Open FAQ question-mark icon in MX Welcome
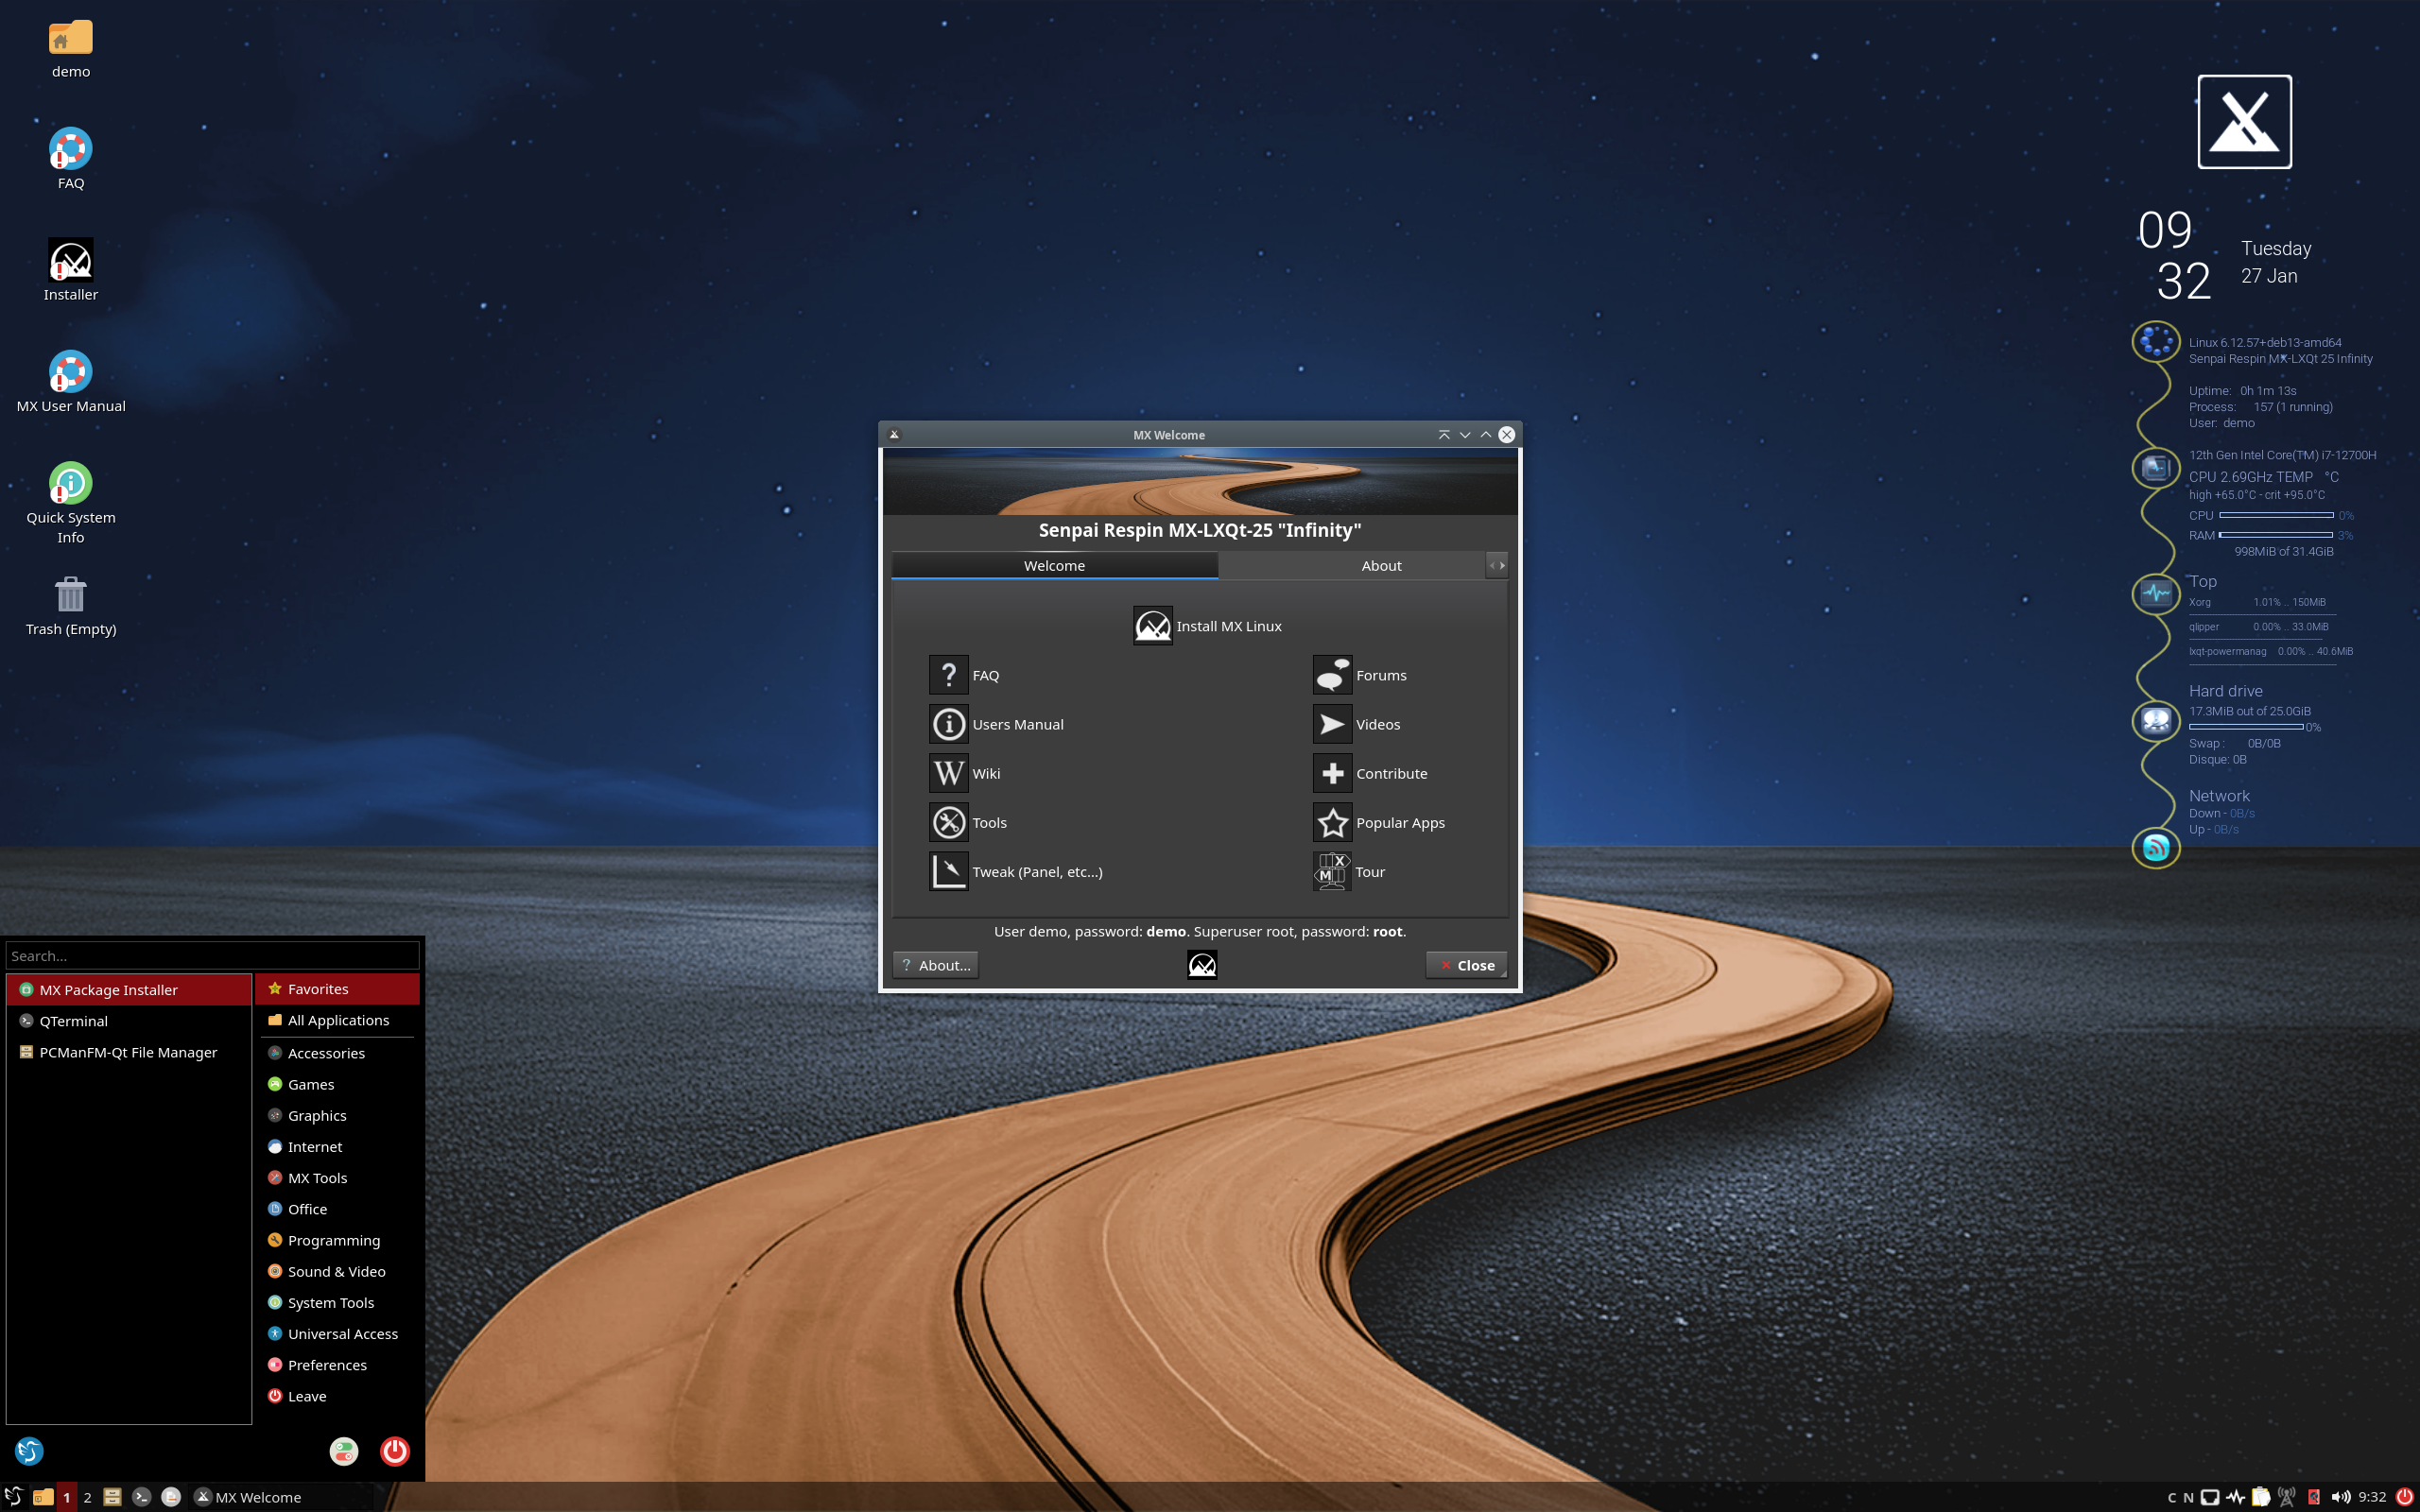2420x1512 pixels. click(948, 675)
